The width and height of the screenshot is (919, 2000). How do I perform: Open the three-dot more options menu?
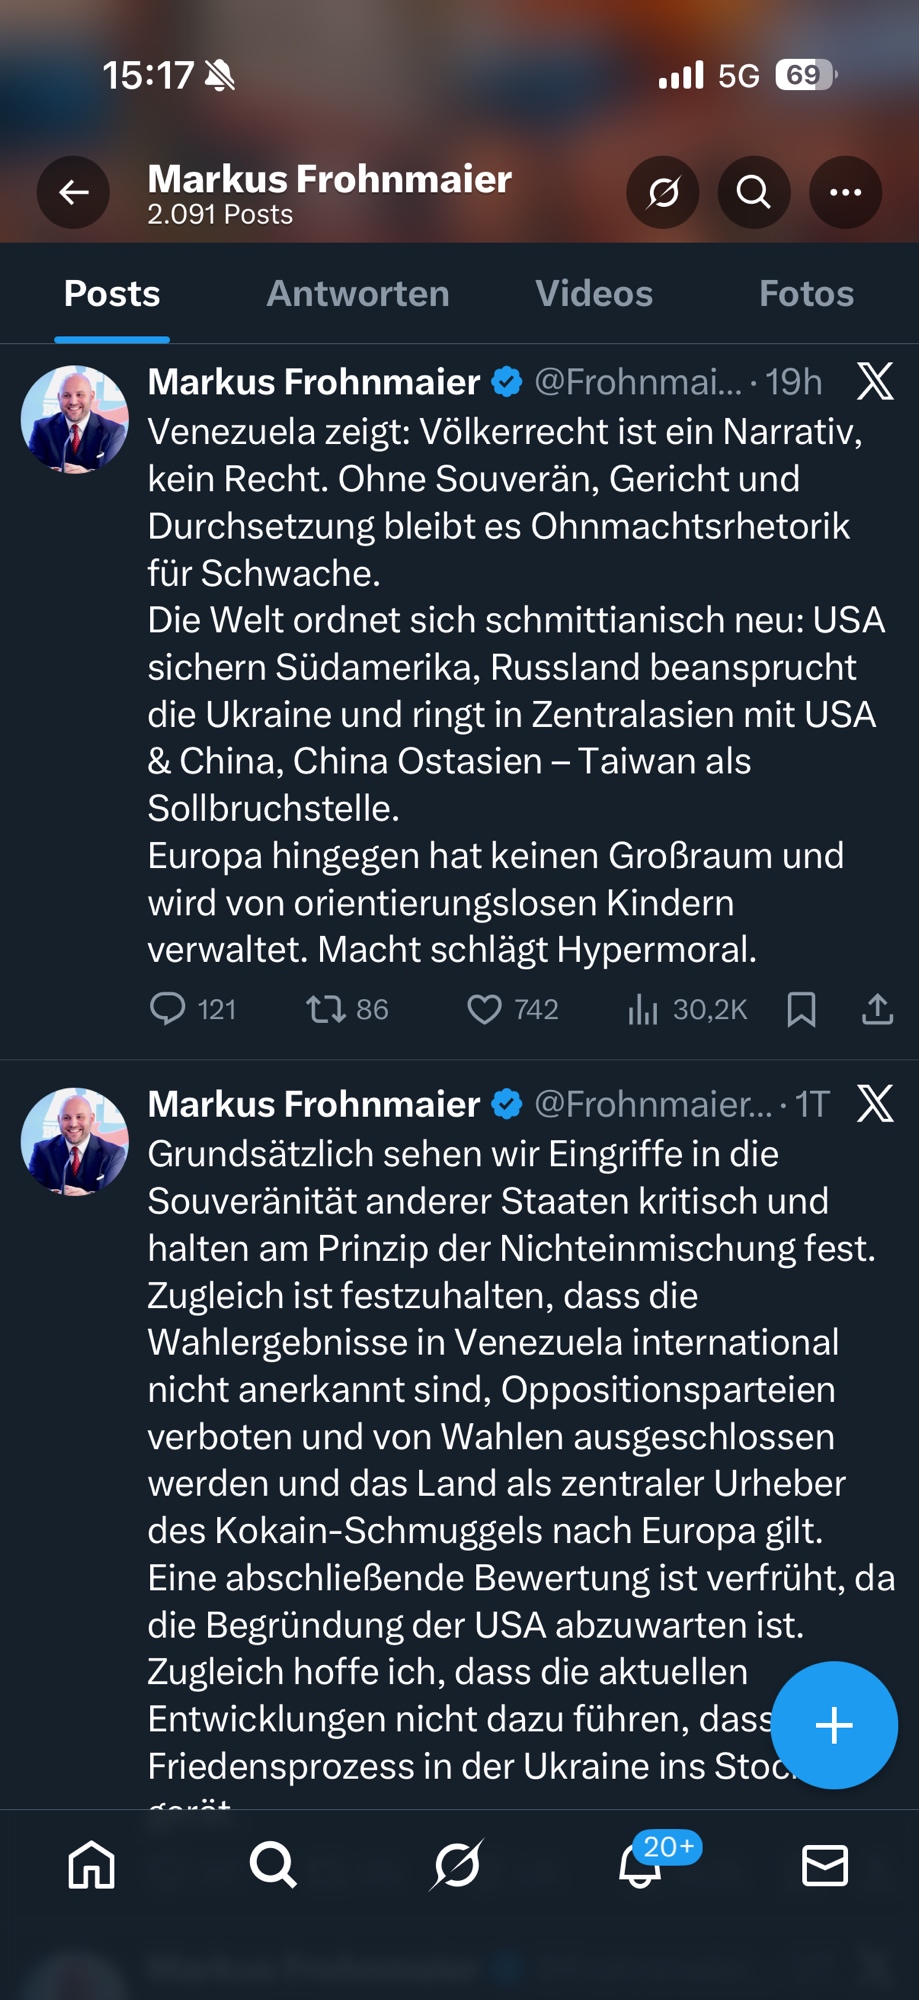(845, 192)
